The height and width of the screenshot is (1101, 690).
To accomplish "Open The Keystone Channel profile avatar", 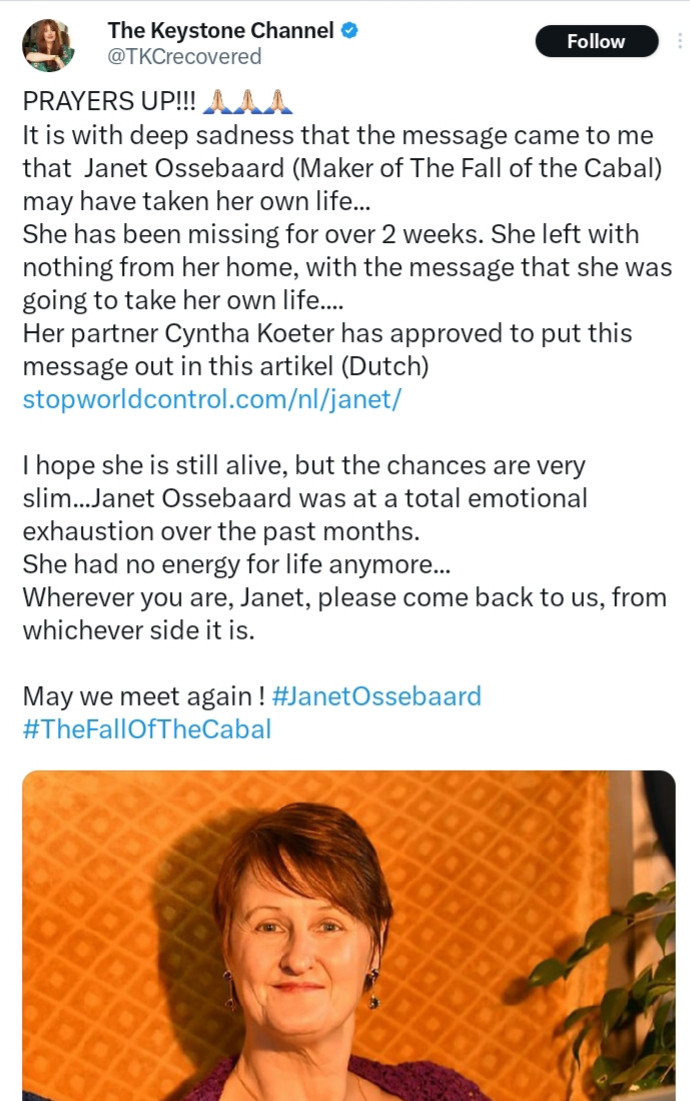I will coord(48,43).
